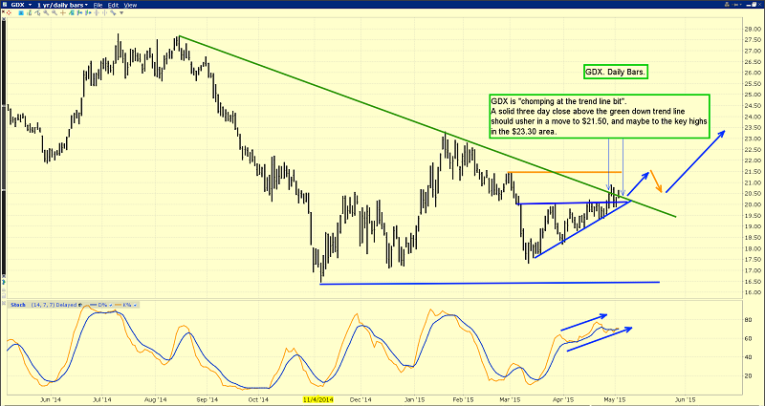Click the GDX. Daily Bars. annotation box

pyautogui.click(x=616, y=72)
